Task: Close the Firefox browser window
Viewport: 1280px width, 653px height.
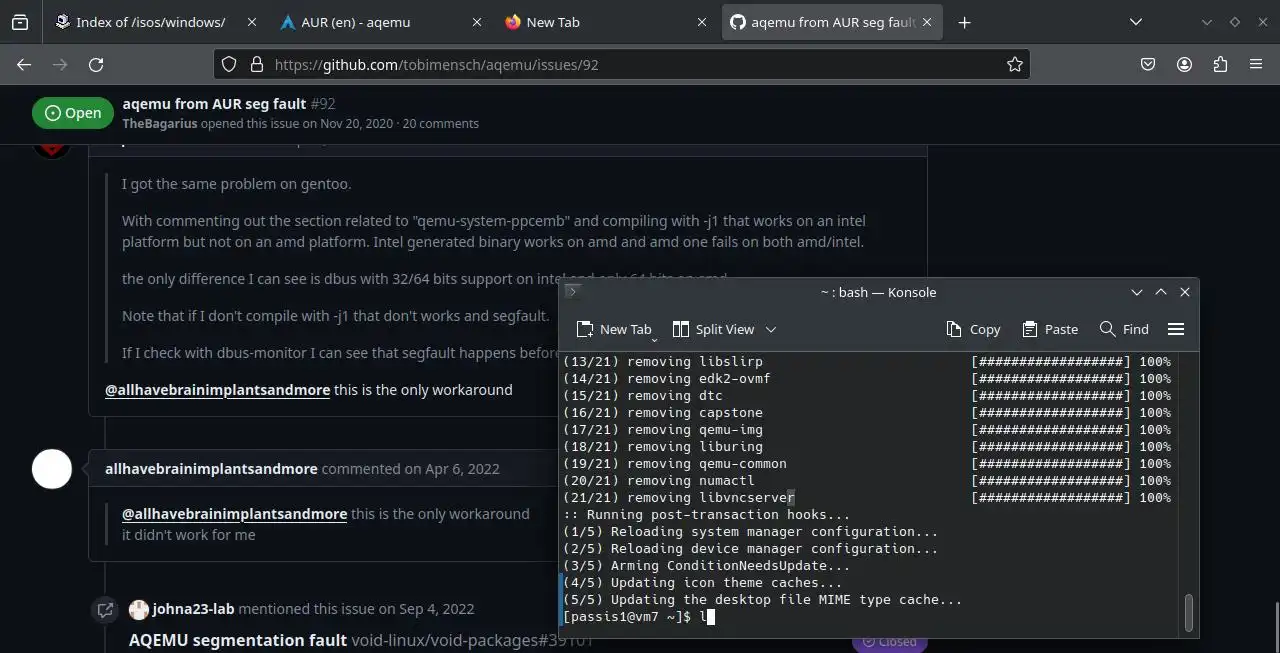Action: [x=1261, y=22]
